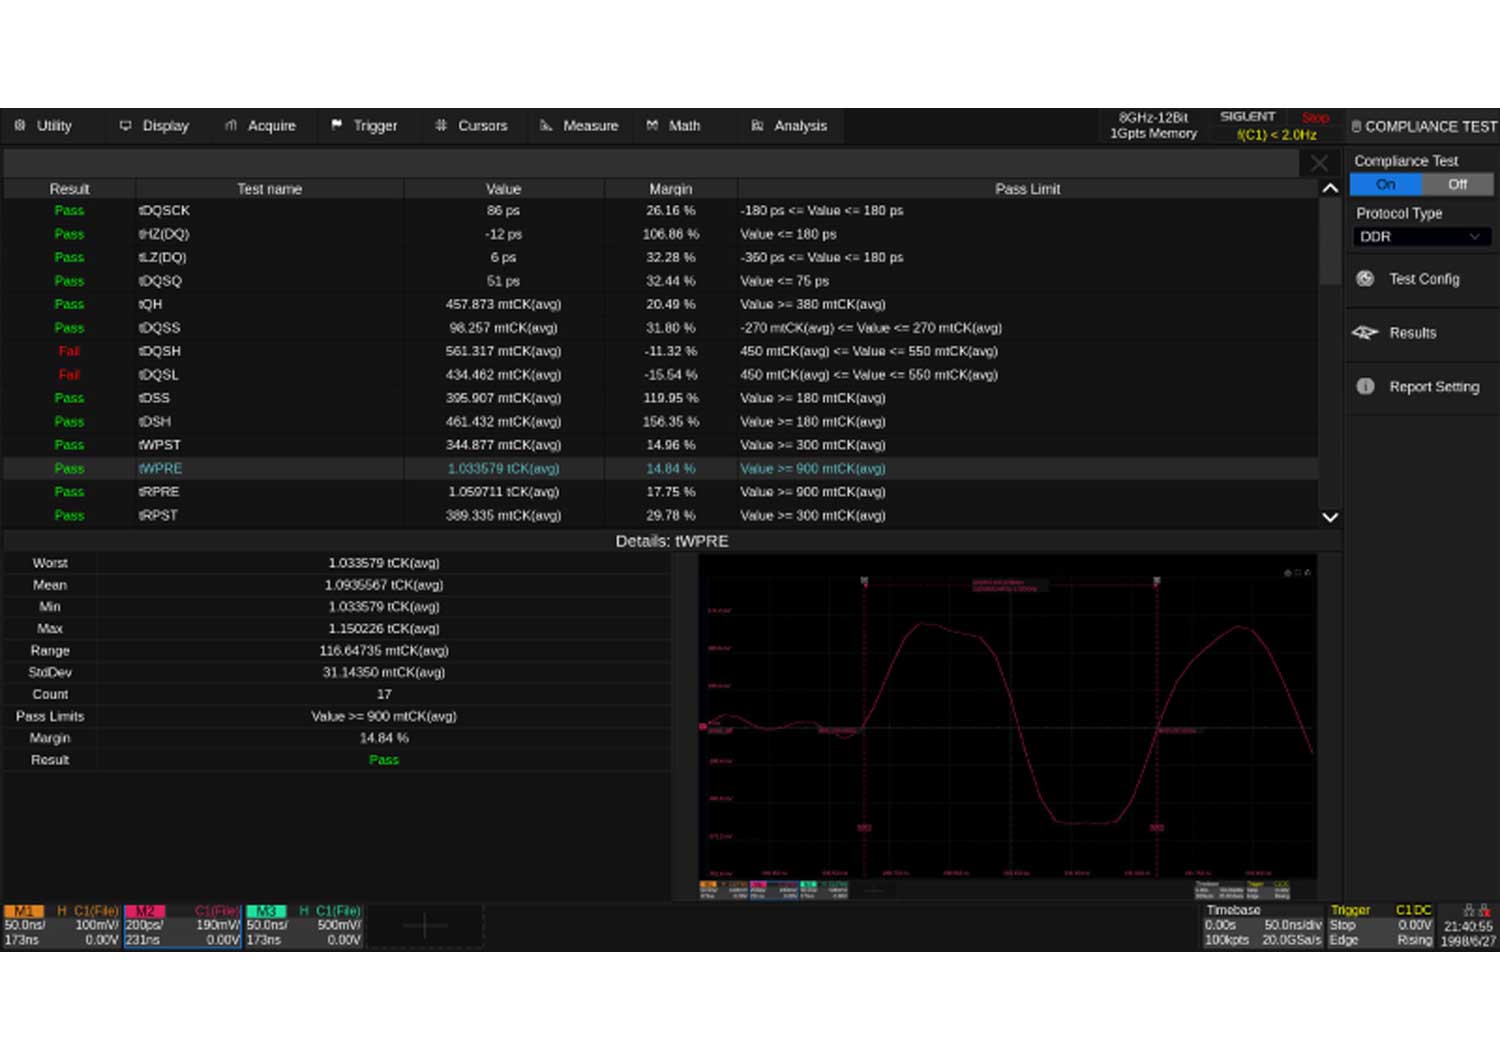Open the Protocol Type DDR dropdown

1420,237
